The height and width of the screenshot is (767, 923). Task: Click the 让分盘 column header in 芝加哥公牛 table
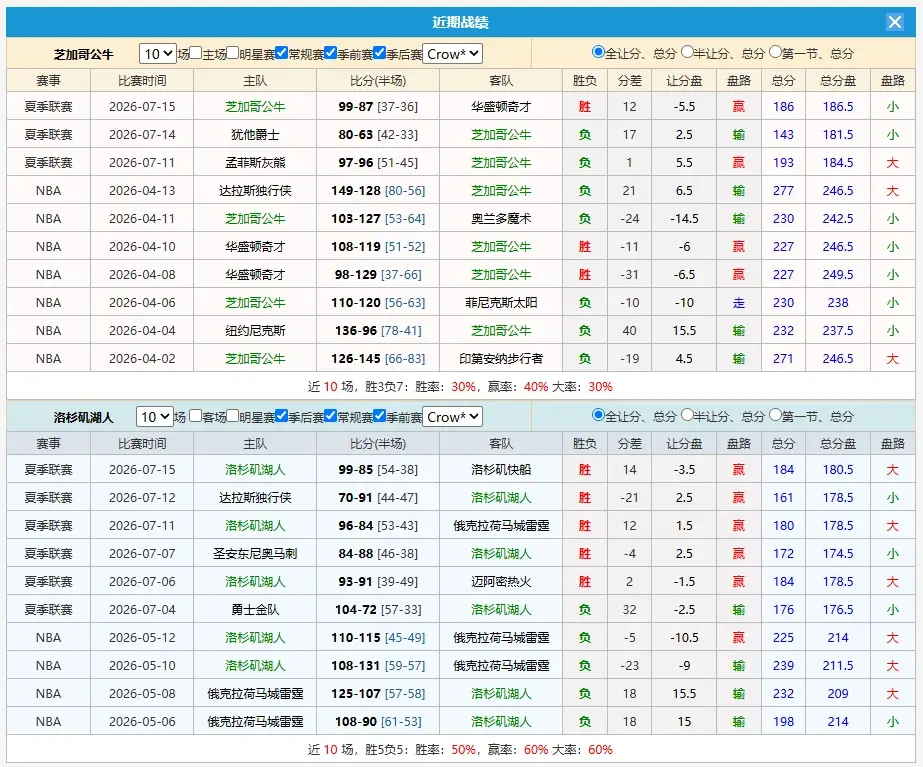(684, 81)
